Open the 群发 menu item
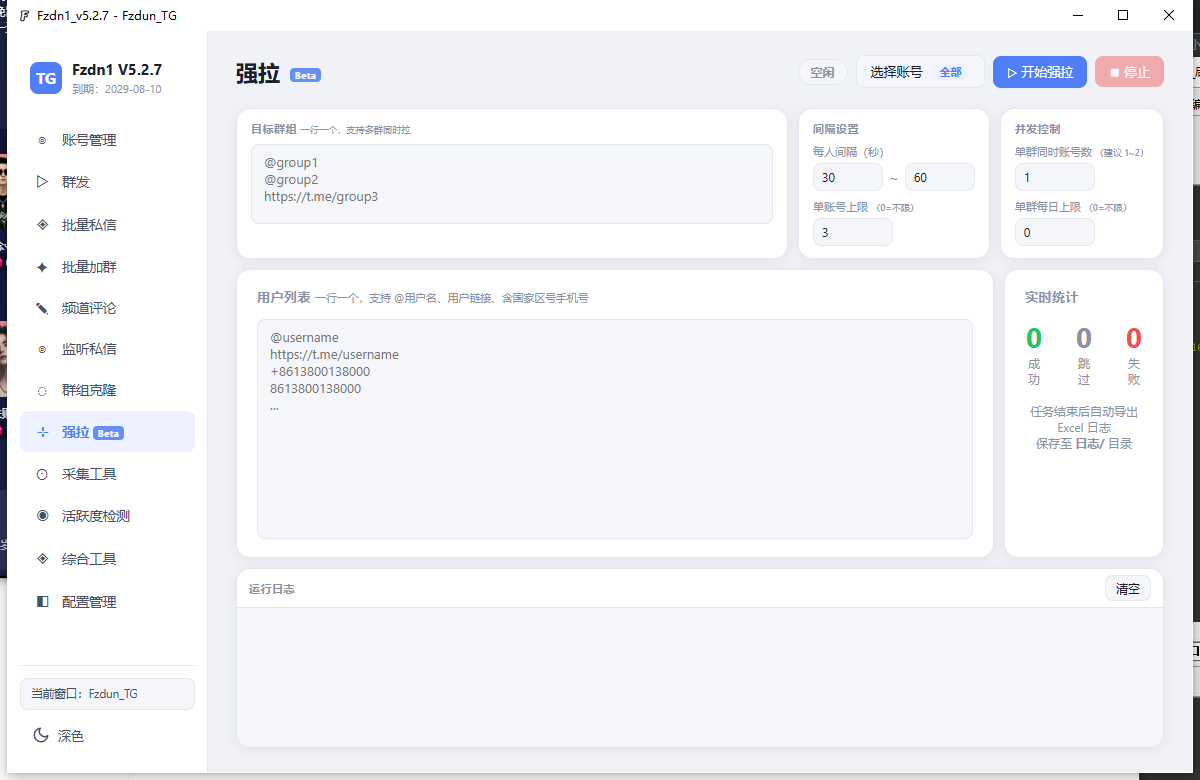 107,182
